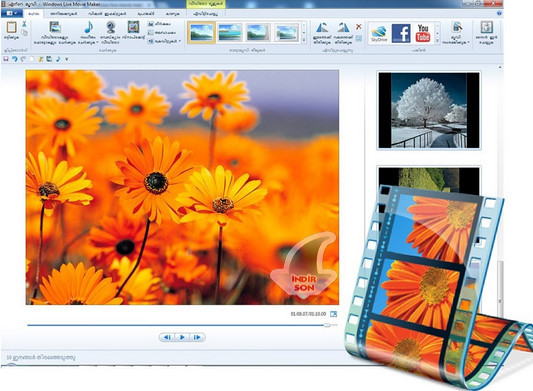Click the Rotate right icon
Image resolution: width=533 pixels, height=391 pixels.
[343, 28]
